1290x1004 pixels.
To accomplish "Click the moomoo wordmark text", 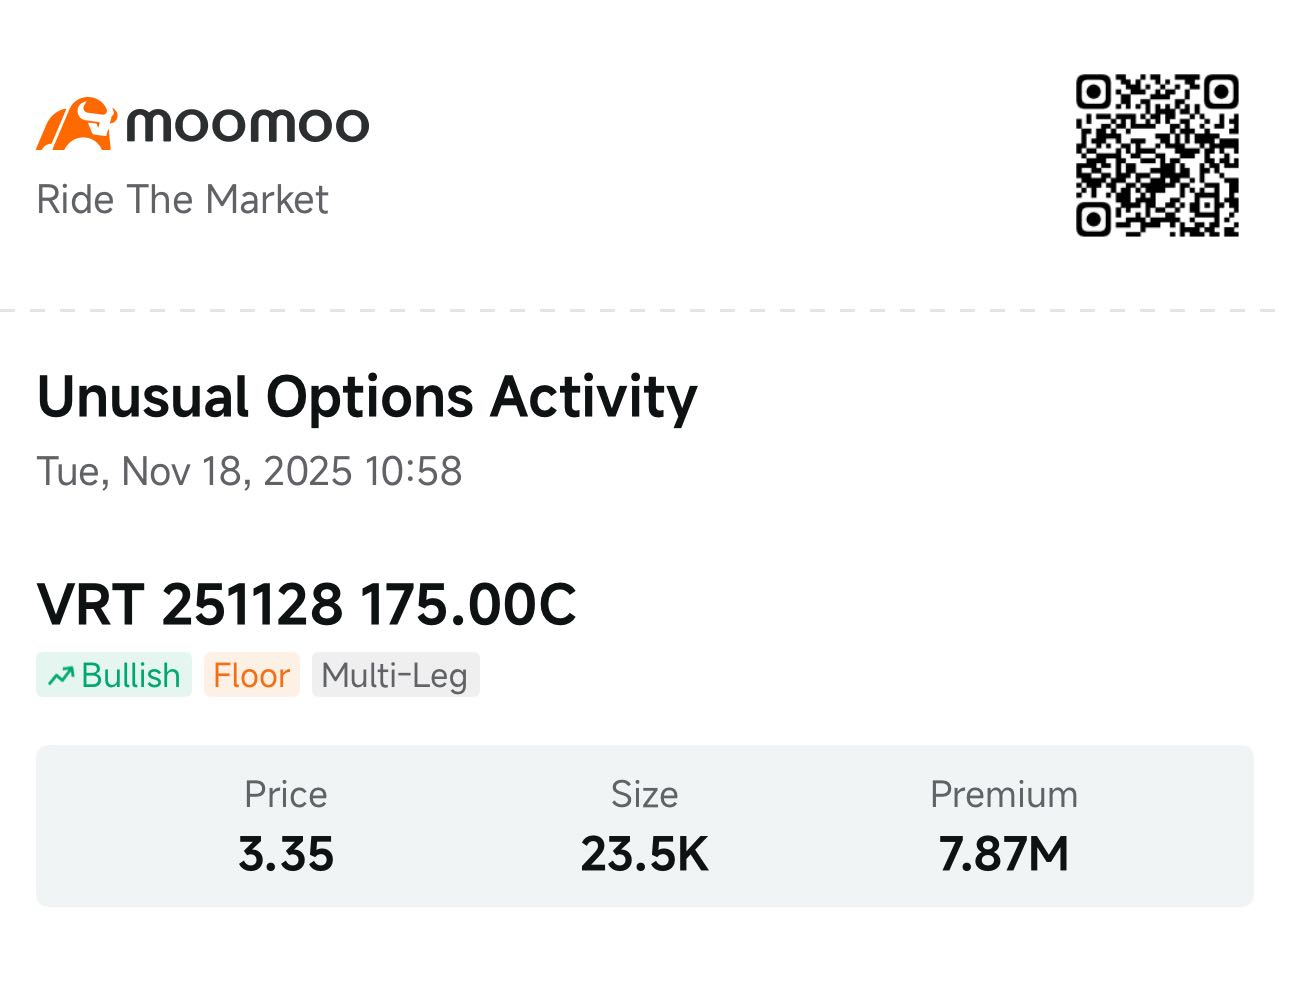I will coord(247,124).
